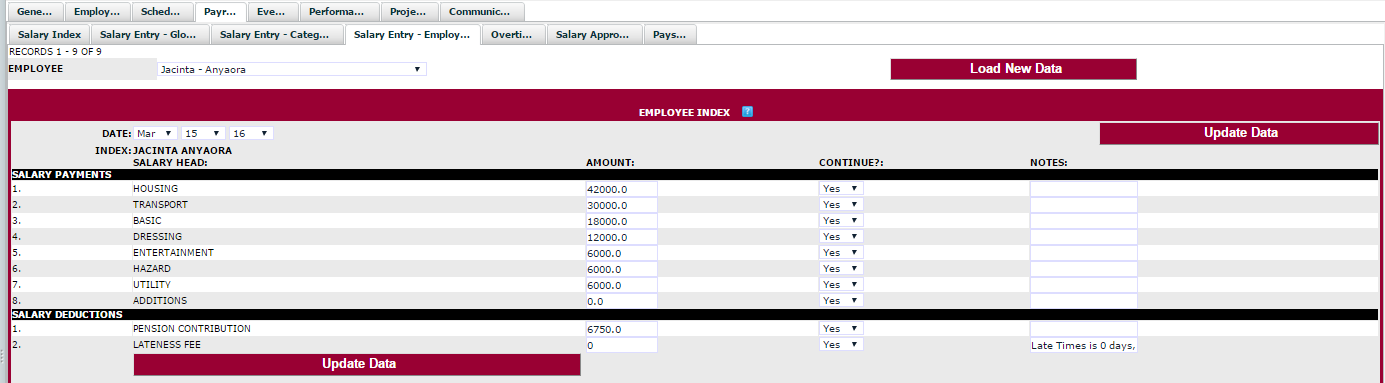1385x383 pixels.
Task: Open the Continue dropdown for Entertainment
Action: (x=841, y=253)
